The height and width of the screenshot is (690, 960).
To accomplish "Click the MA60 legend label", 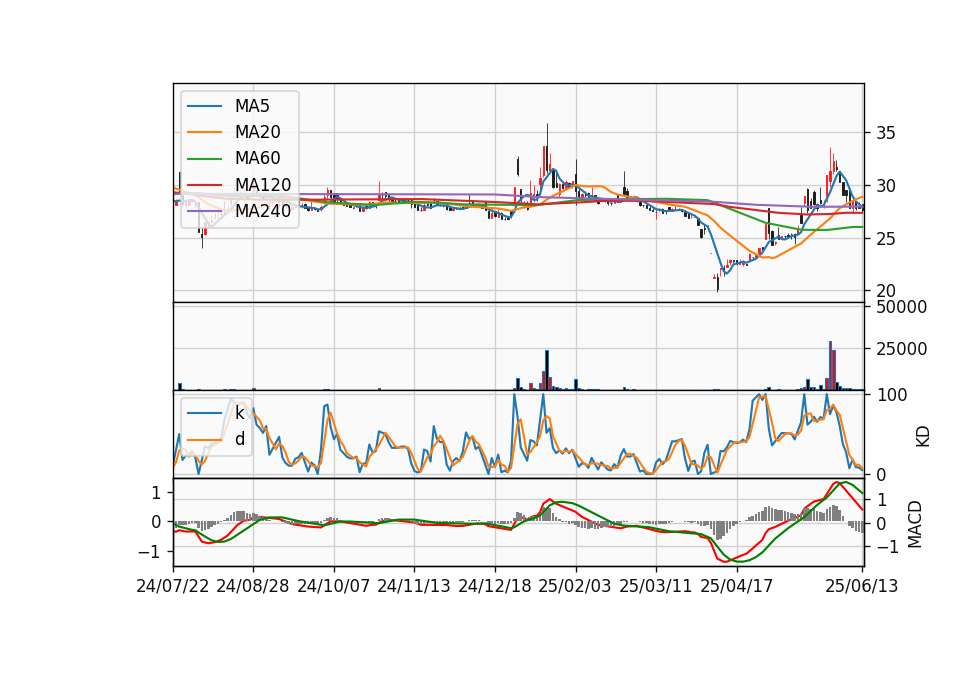I will [x=257, y=159].
